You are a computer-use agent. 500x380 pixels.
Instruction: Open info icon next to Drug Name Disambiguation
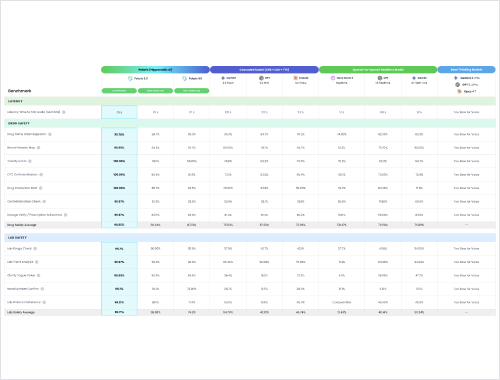click(50, 134)
